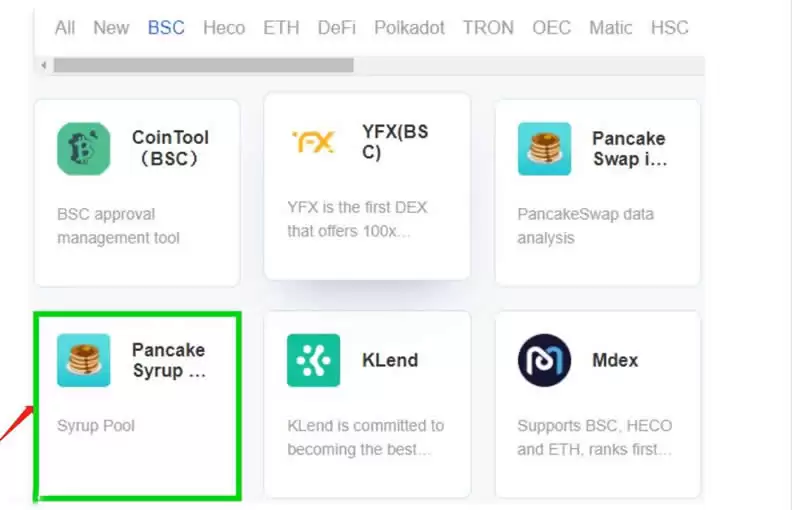The height and width of the screenshot is (510, 800).
Task: Click the Pancake Swap info pancake icon
Action: point(544,149)
